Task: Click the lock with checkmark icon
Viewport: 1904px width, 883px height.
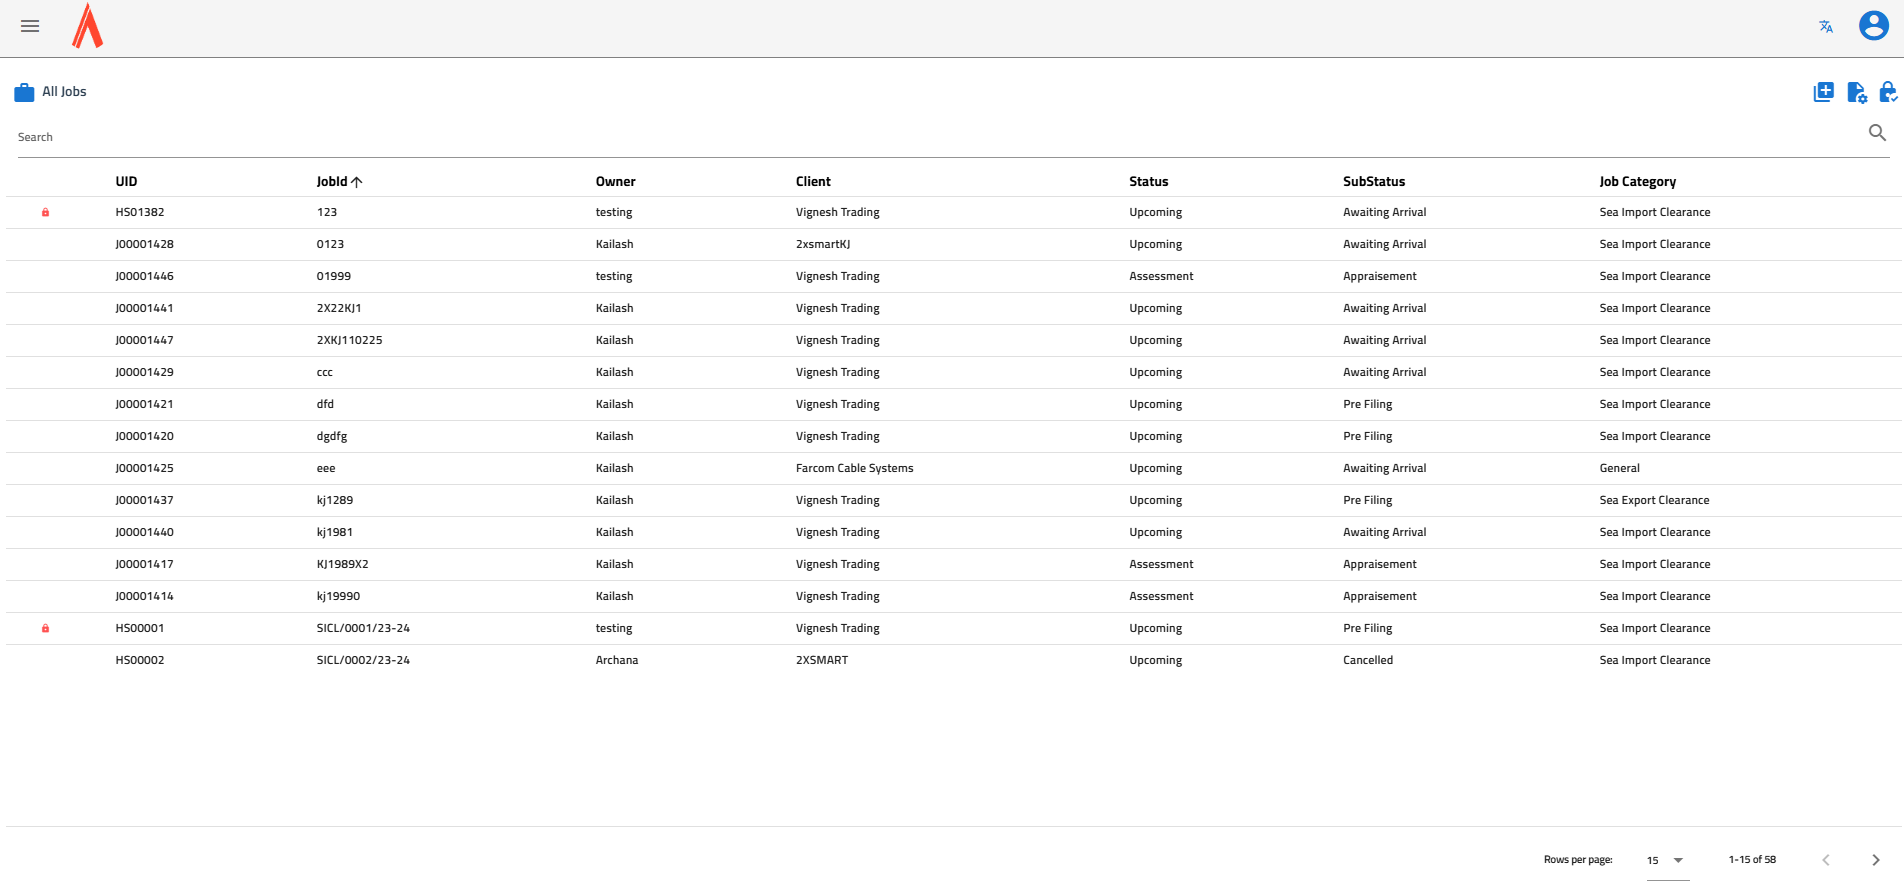Action: pos(1887,92)
